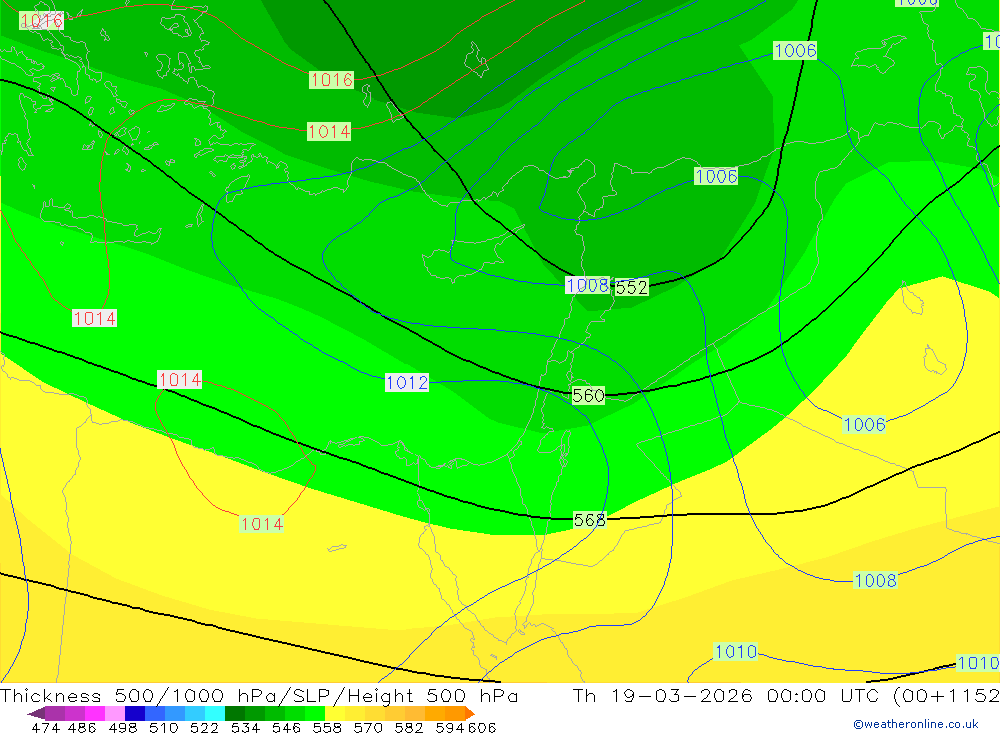Click the 560 height contour label
Screen dimensions: 1000x733
588,396
